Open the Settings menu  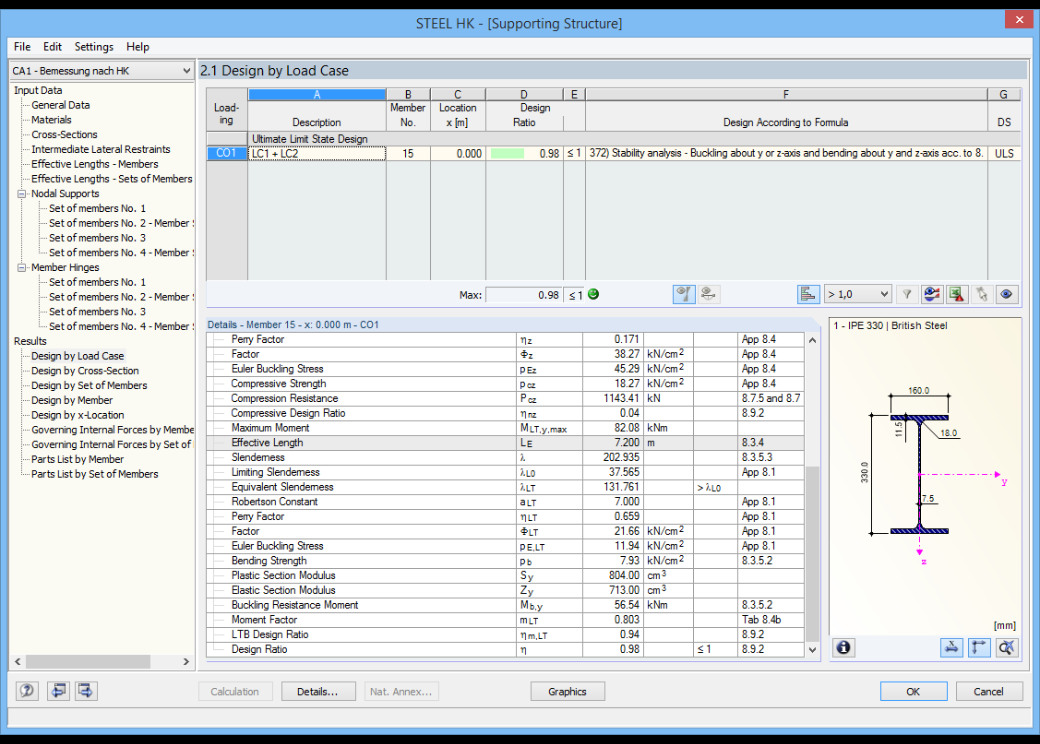[94, 46]
